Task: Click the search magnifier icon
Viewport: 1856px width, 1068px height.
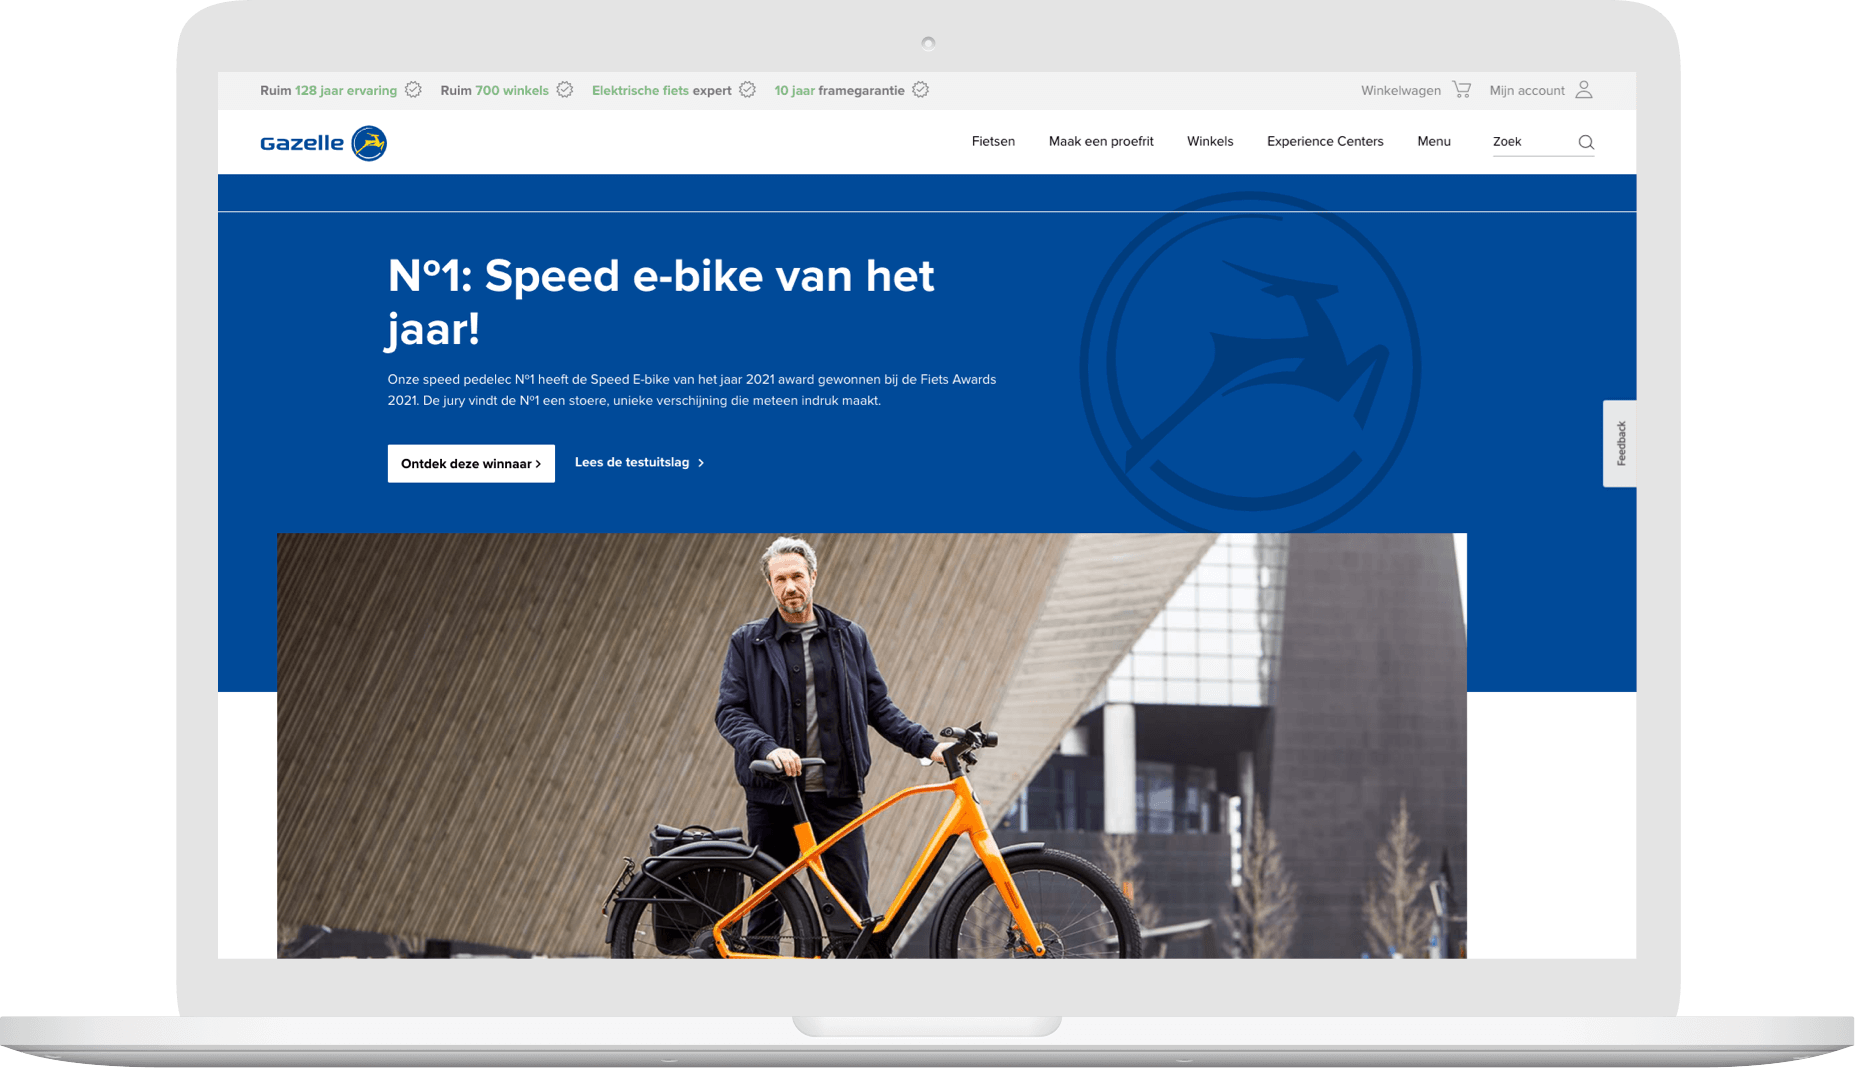Action: coord(1586,142)
